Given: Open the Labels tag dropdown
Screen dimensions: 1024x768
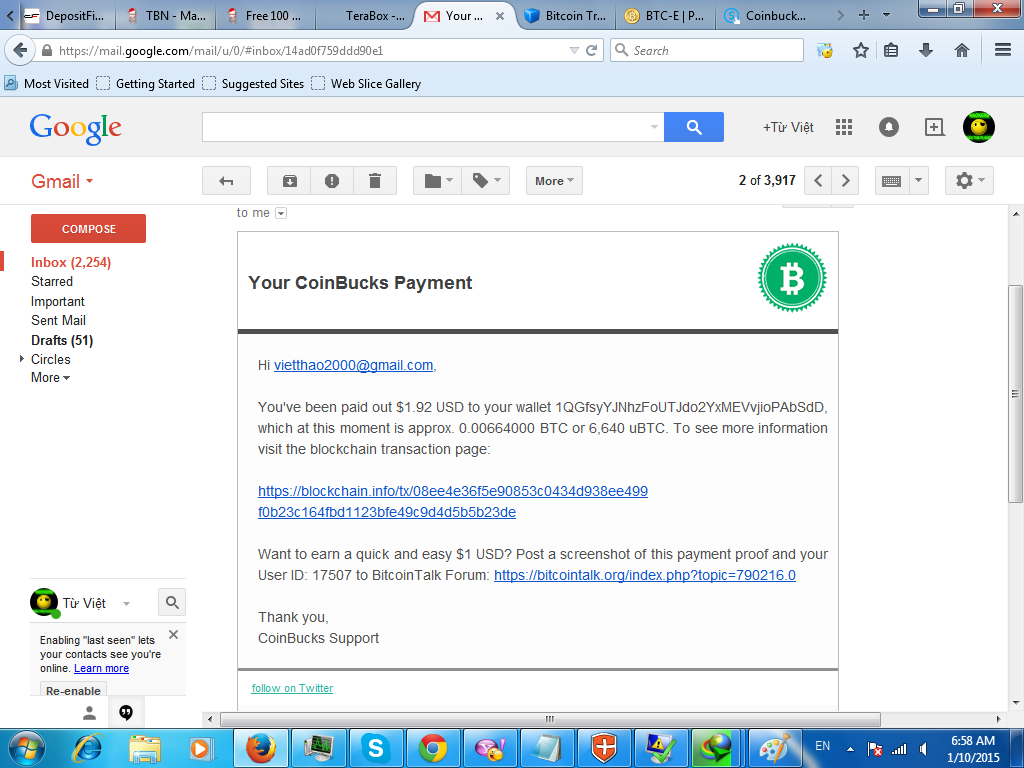Looking at the screenshot, I should (x=486, y=181).
